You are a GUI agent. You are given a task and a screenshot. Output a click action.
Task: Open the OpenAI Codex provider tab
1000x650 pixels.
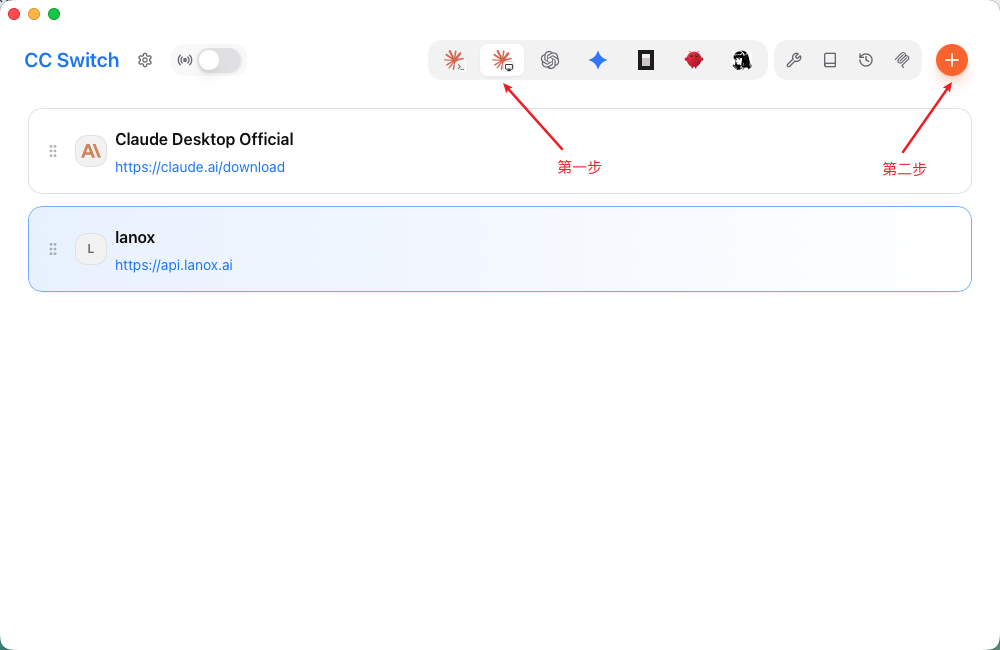pos(550,60)
